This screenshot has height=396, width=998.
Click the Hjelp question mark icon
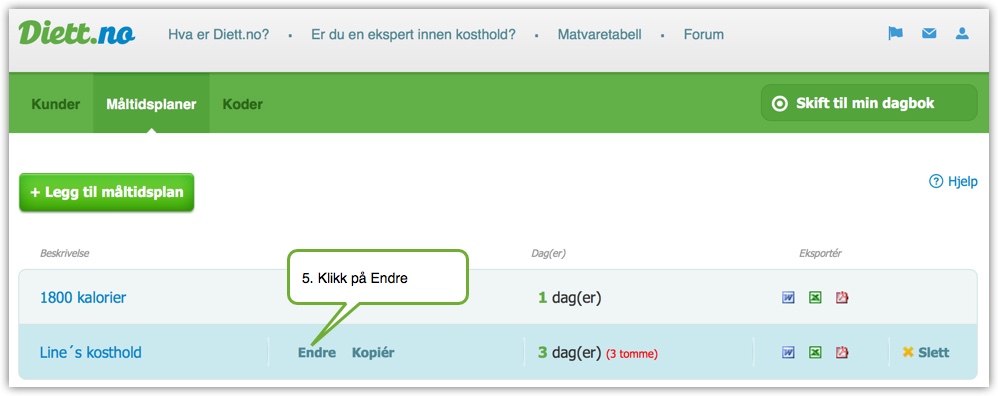click(x=936, y=181)
